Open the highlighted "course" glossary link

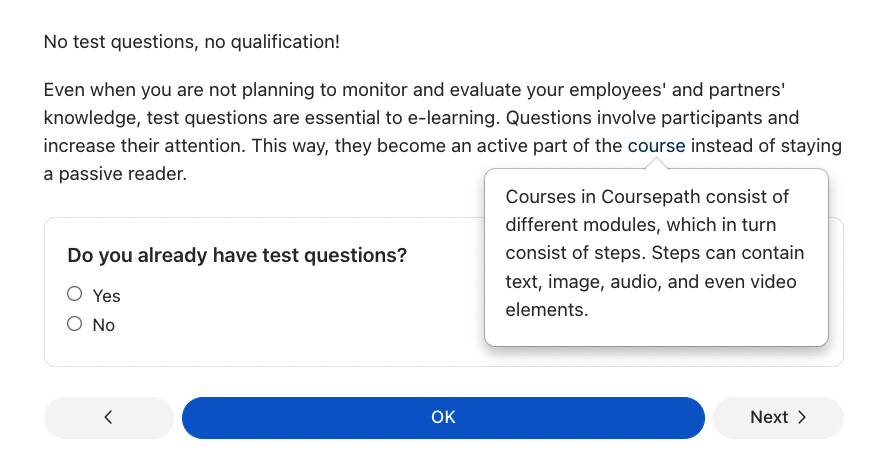coord(656,146)
